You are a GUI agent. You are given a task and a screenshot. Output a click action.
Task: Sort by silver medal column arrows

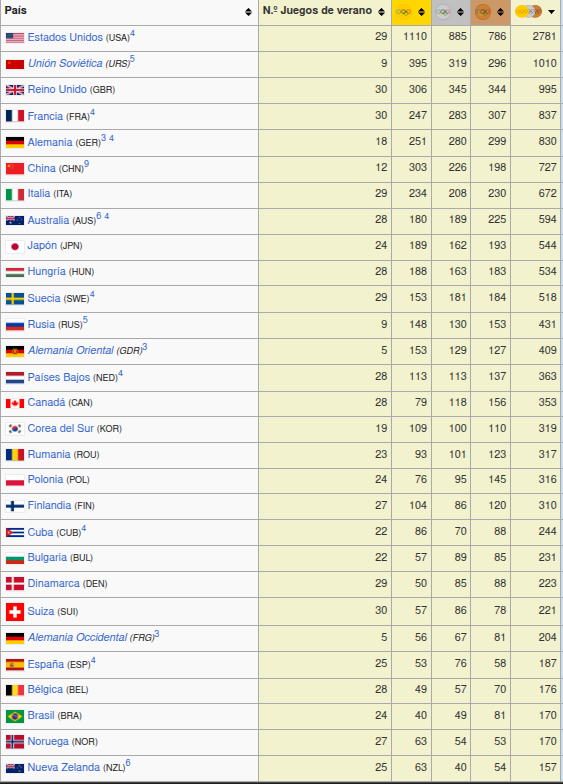(460, 12)
